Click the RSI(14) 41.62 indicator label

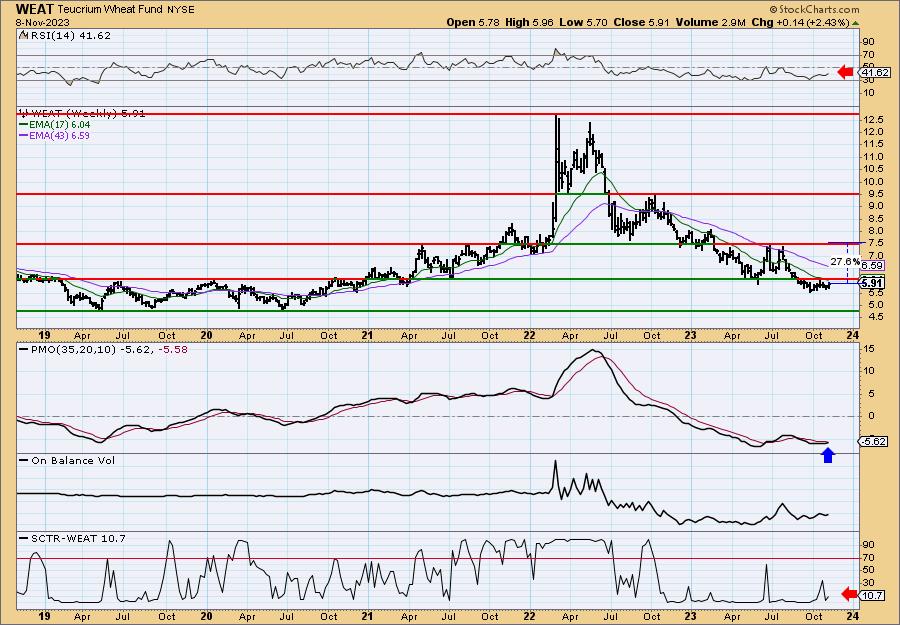(x=65, y=35)
